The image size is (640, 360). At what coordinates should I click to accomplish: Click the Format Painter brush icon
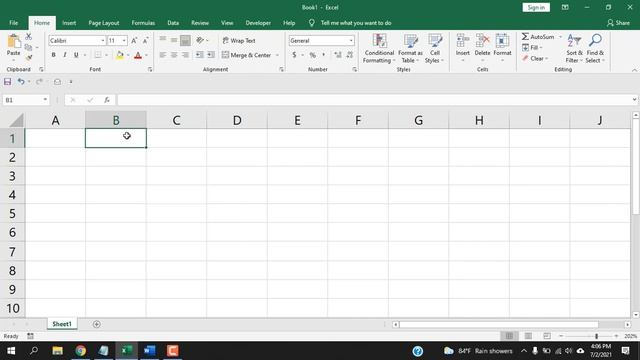click(x=29, y=58)
